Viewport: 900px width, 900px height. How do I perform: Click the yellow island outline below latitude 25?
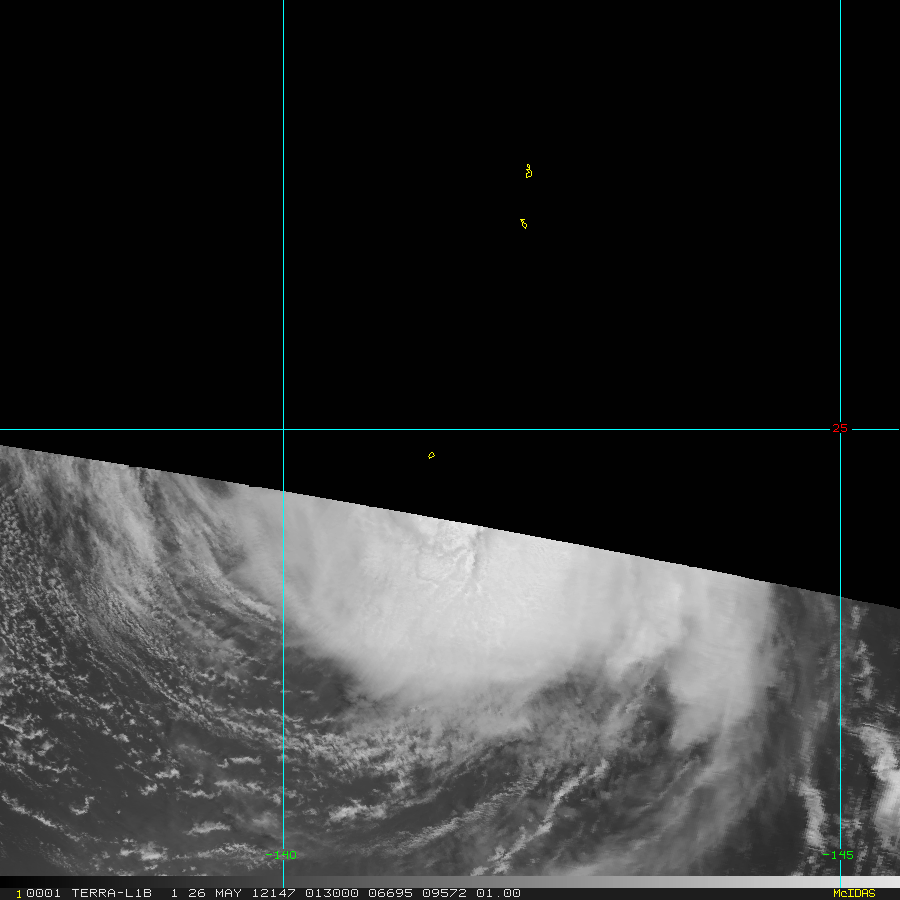[x=432, y=455]
